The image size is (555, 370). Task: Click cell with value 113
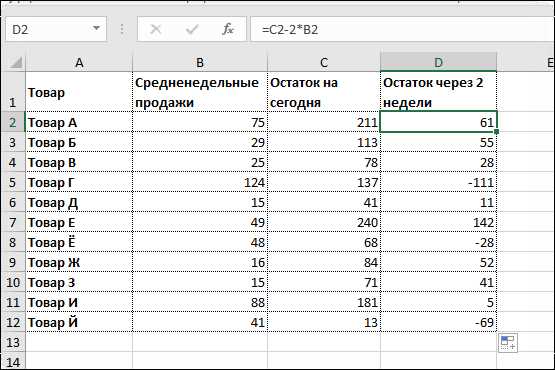pos(324,142)
